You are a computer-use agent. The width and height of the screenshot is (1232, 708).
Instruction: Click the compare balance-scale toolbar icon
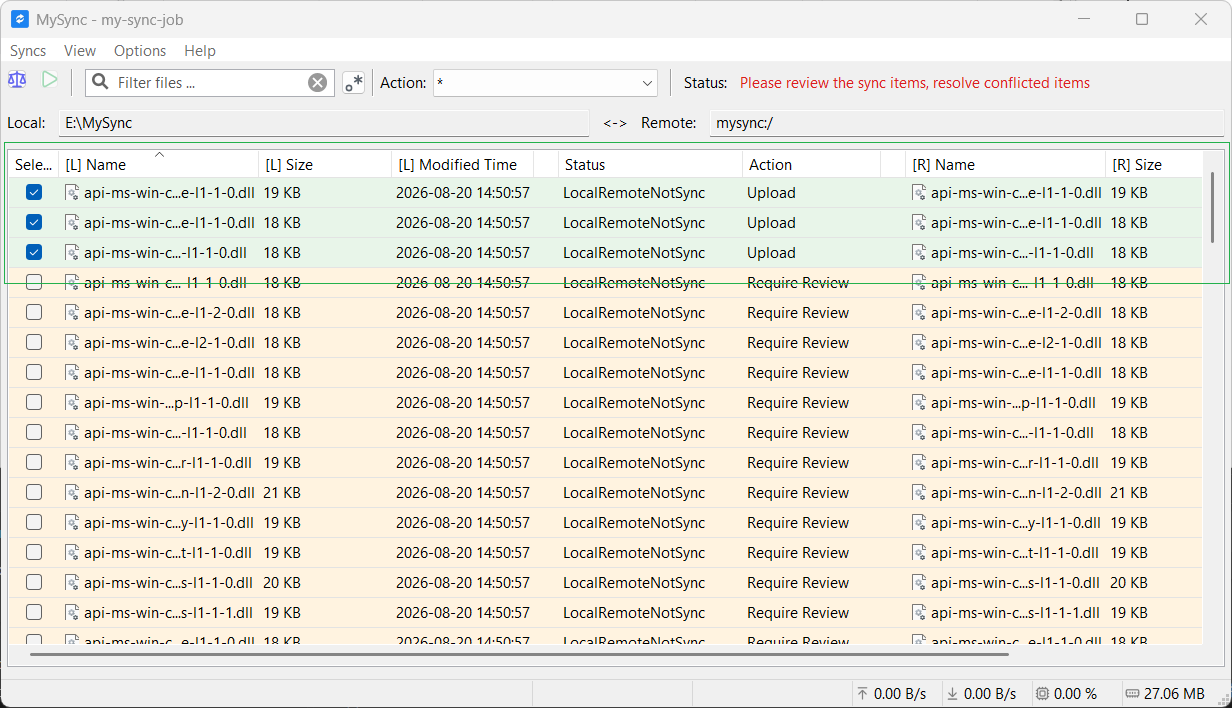17,80
